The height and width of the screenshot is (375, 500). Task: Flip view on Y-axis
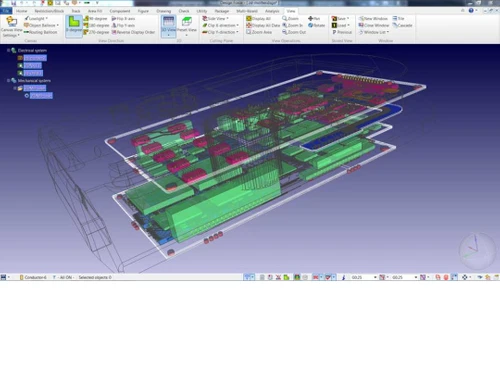(x=123, y=25)
